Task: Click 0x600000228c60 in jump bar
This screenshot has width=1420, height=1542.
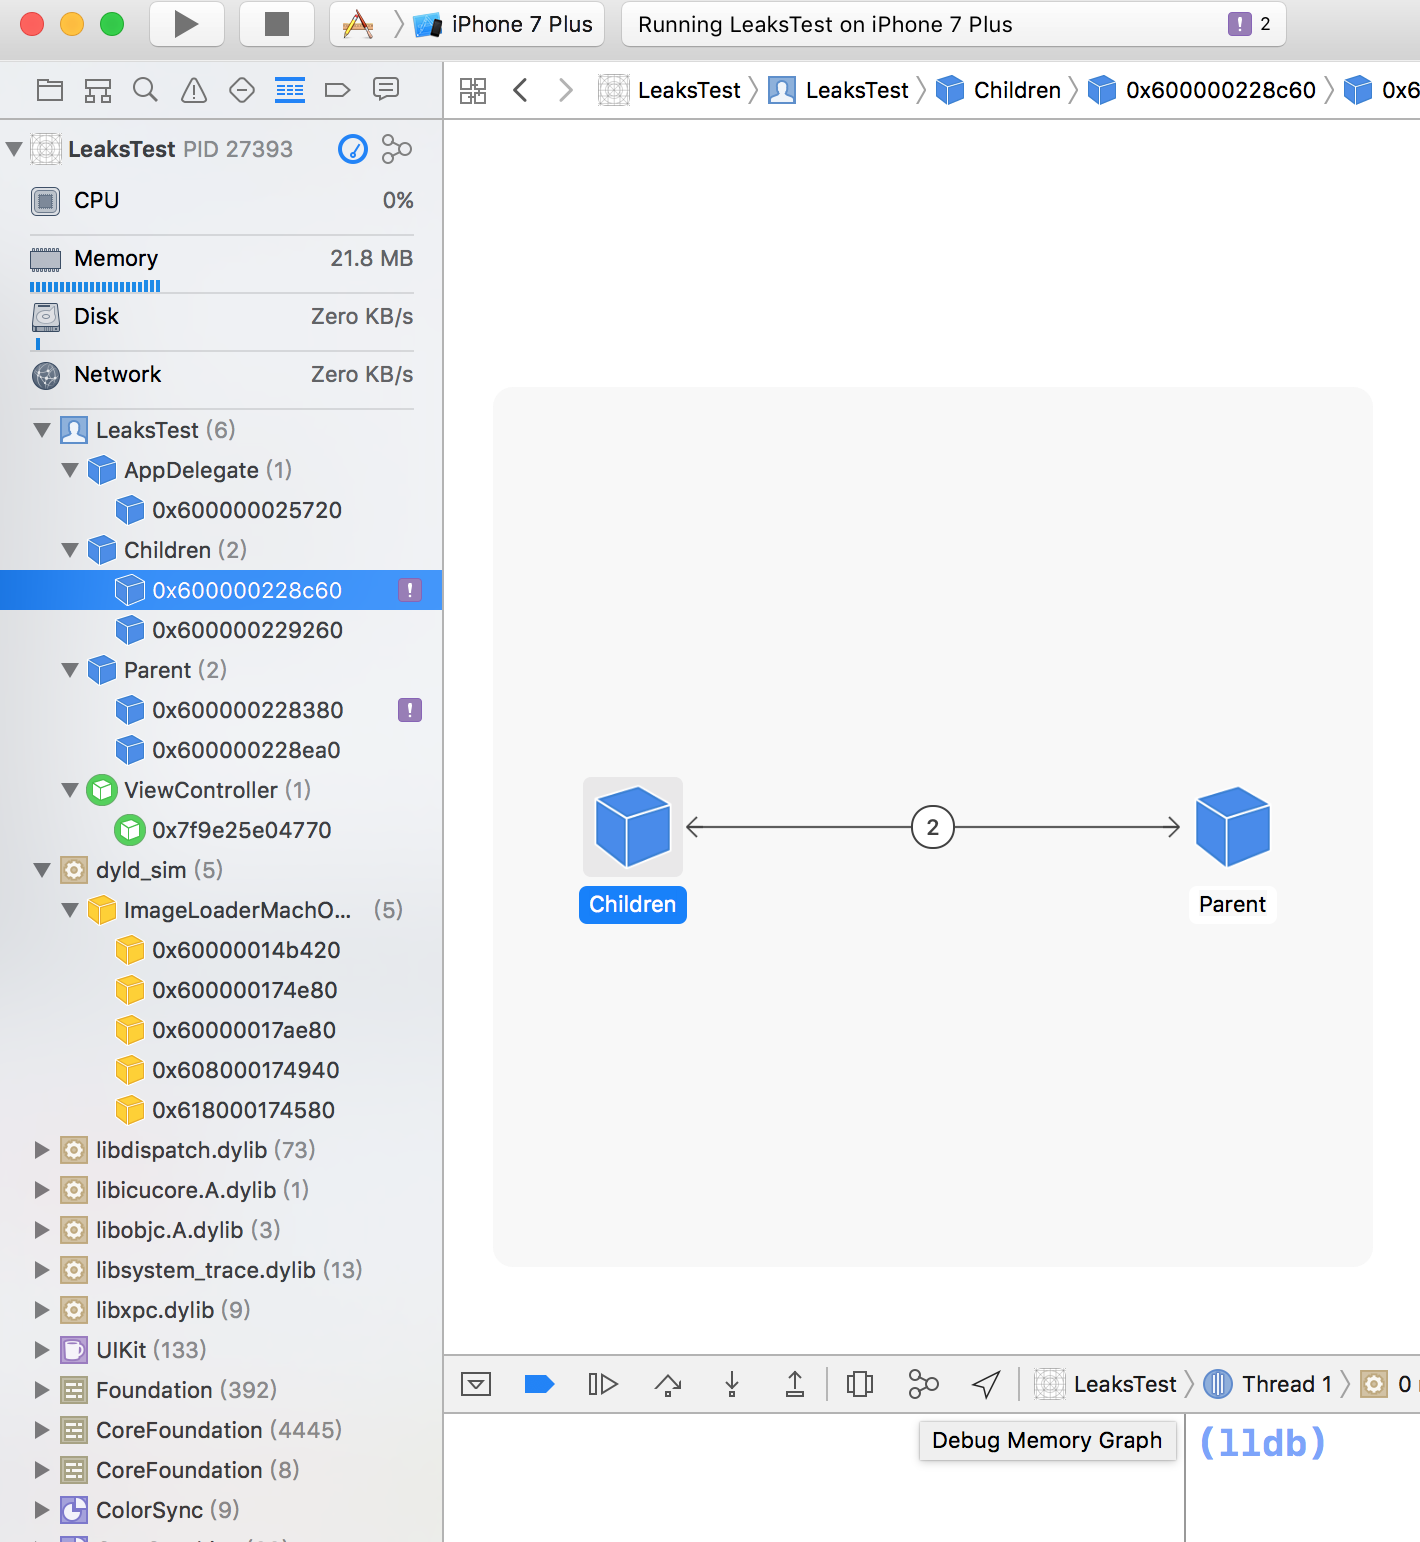Action: [1201, 90]
